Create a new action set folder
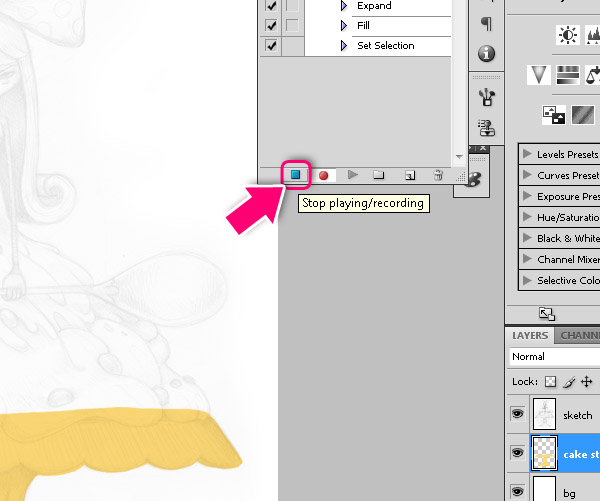The image size is (600, 501). point(379,175)
